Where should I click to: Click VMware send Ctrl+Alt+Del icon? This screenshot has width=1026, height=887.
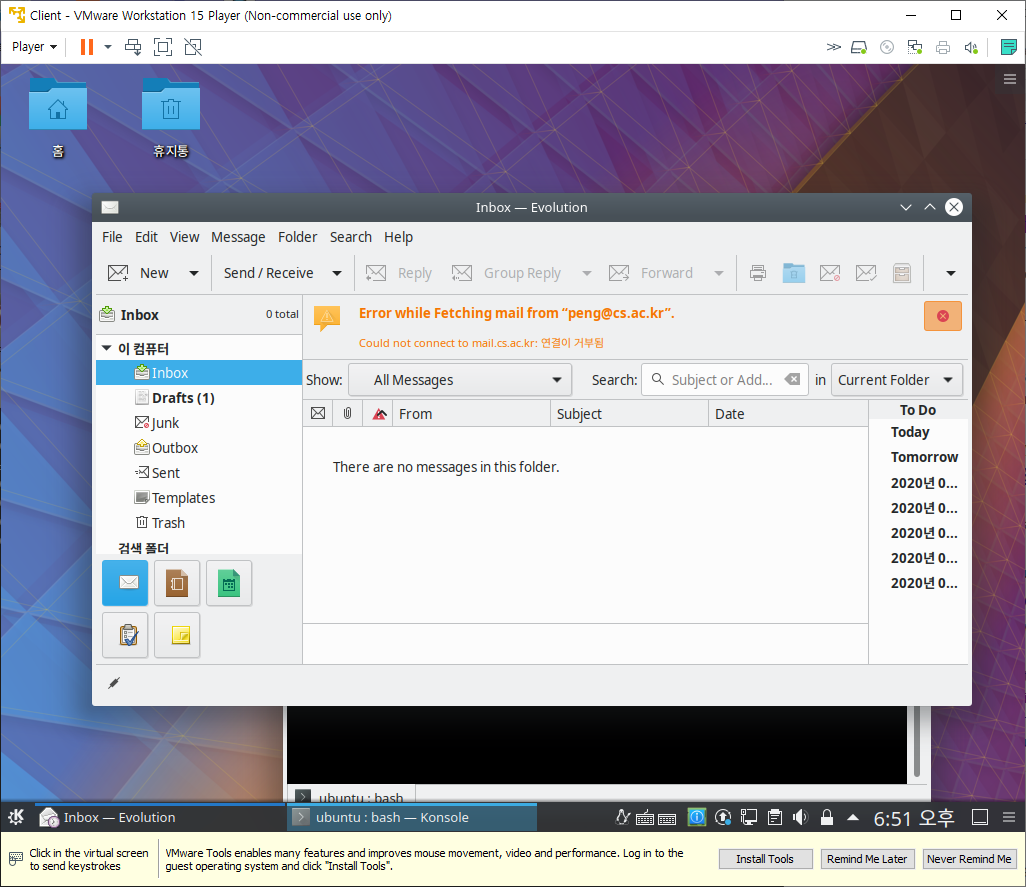[133, 47]
